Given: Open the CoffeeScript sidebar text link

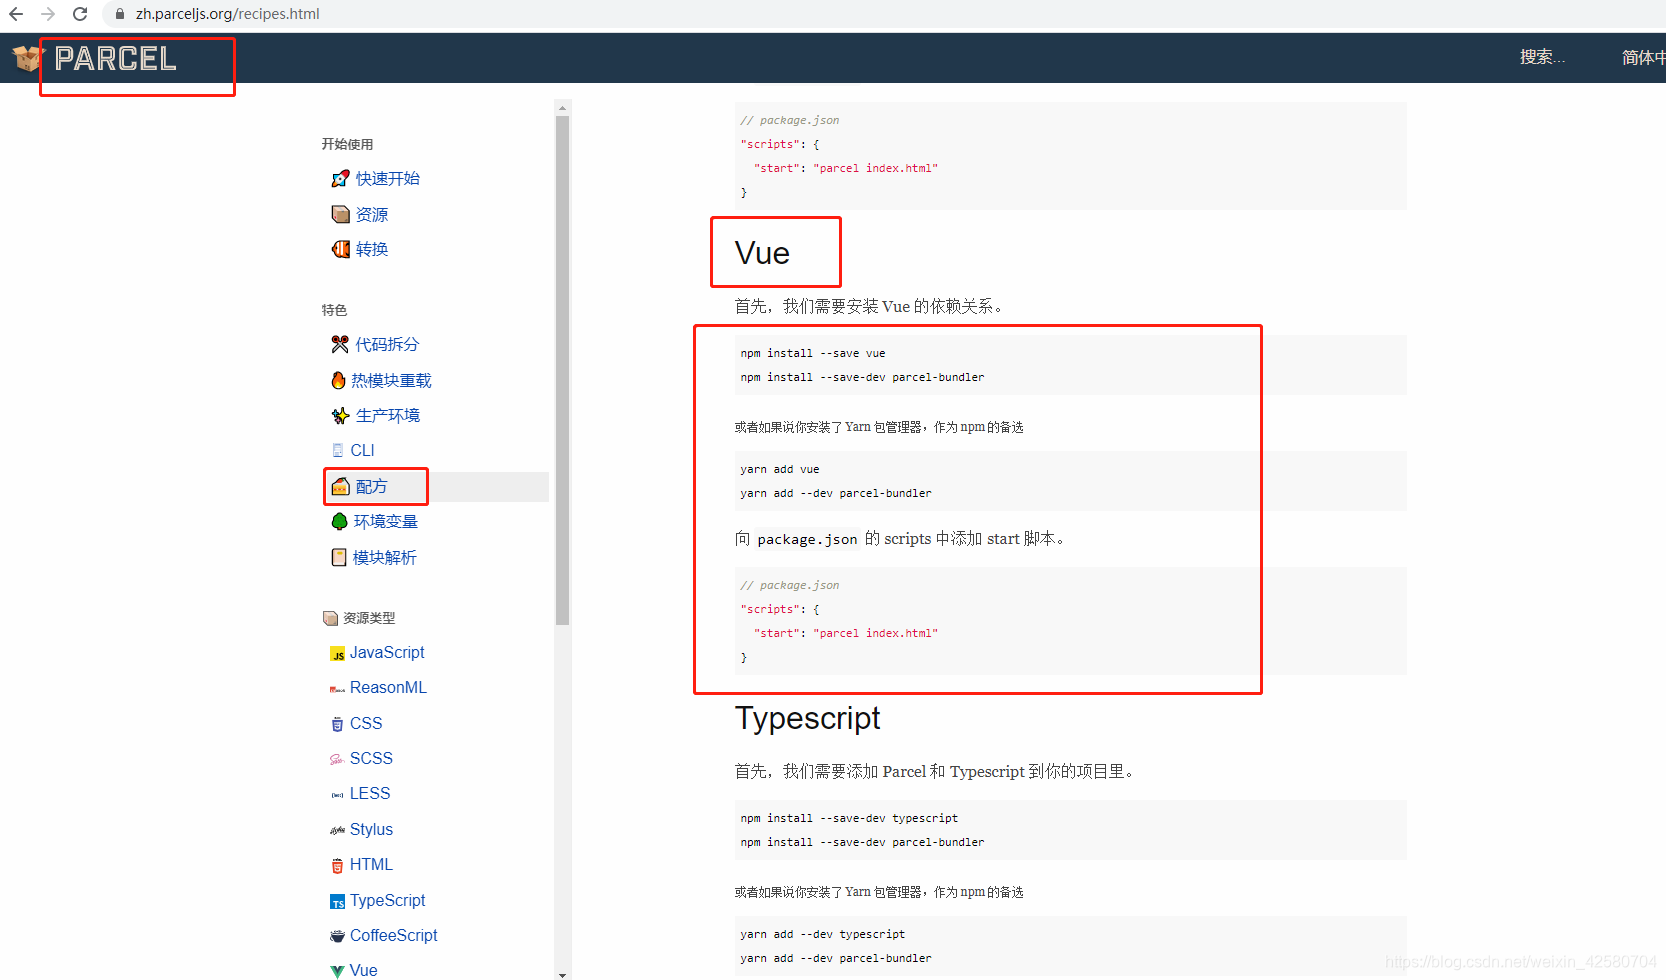Looking at the screenshot, I should click(x=394, y=935).
